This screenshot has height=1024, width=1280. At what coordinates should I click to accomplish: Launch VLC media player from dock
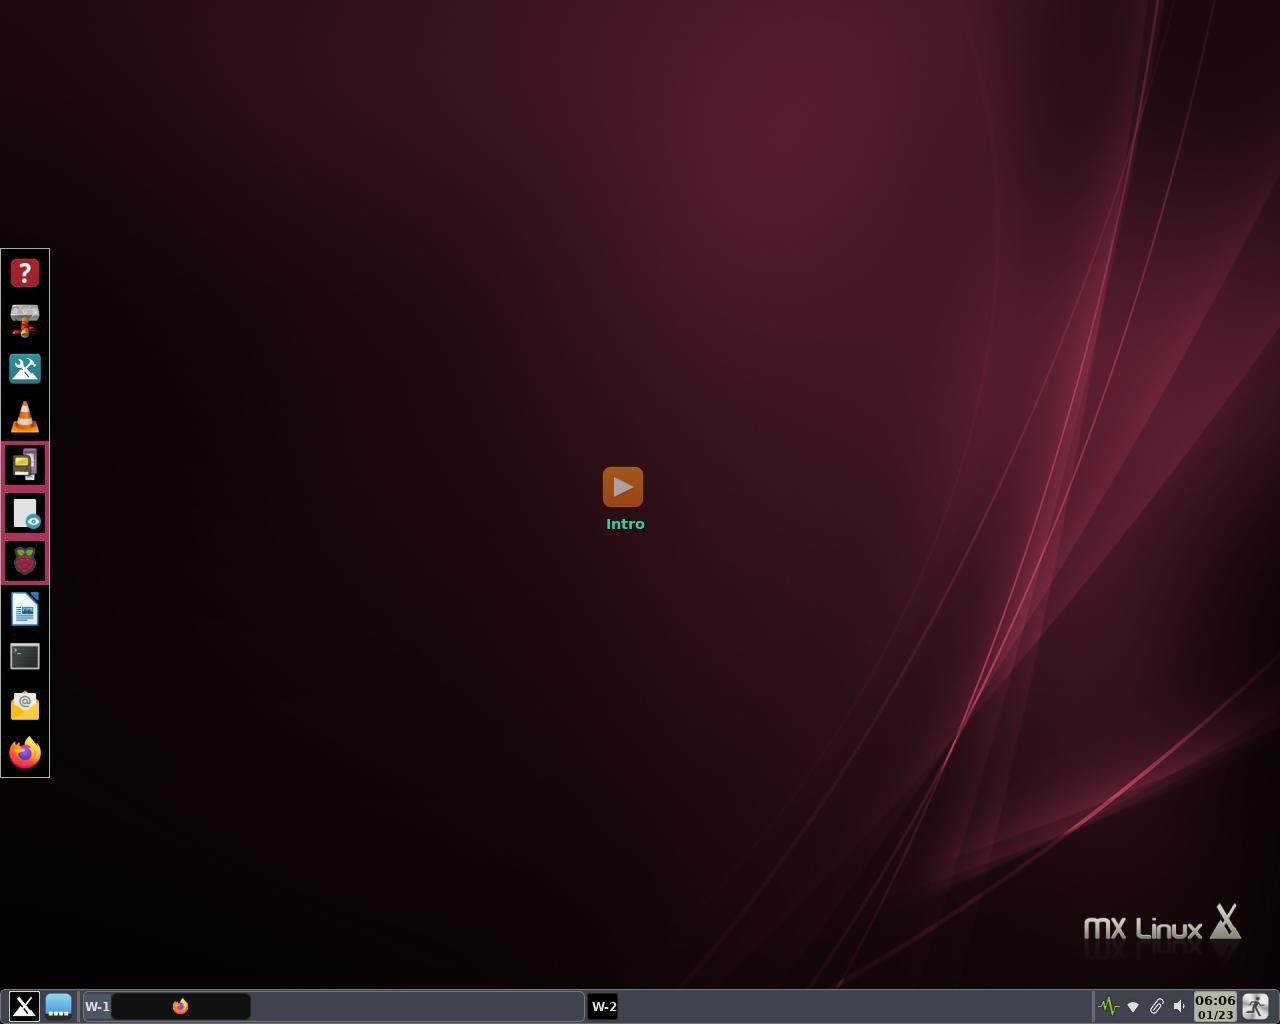point(25,417)
